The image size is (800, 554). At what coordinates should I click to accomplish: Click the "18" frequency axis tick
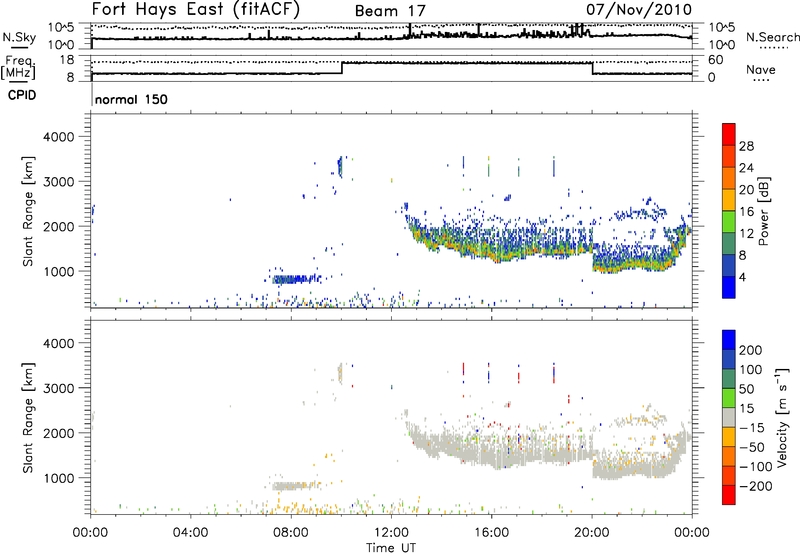tap(66, 60)
